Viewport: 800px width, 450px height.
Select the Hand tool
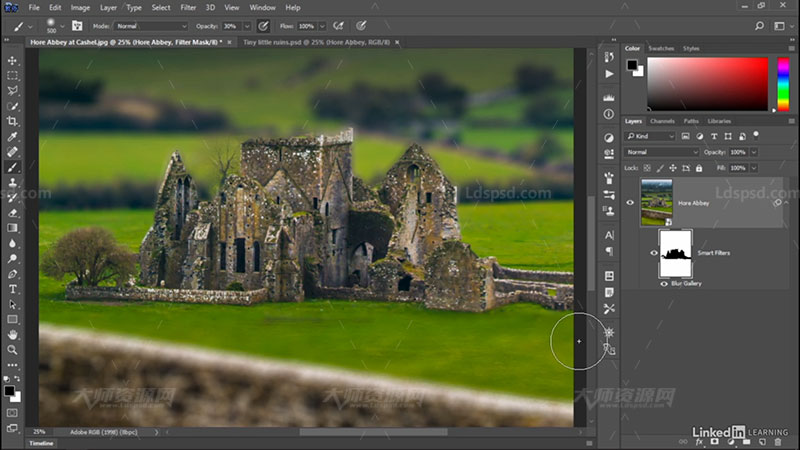point(12,335)
